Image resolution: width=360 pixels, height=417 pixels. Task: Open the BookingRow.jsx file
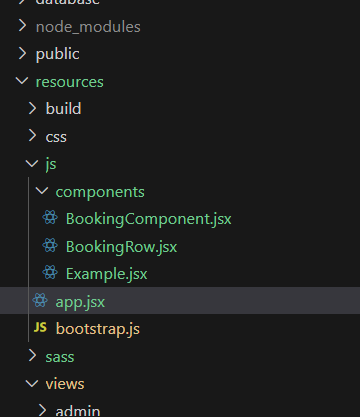click(121, 247)
